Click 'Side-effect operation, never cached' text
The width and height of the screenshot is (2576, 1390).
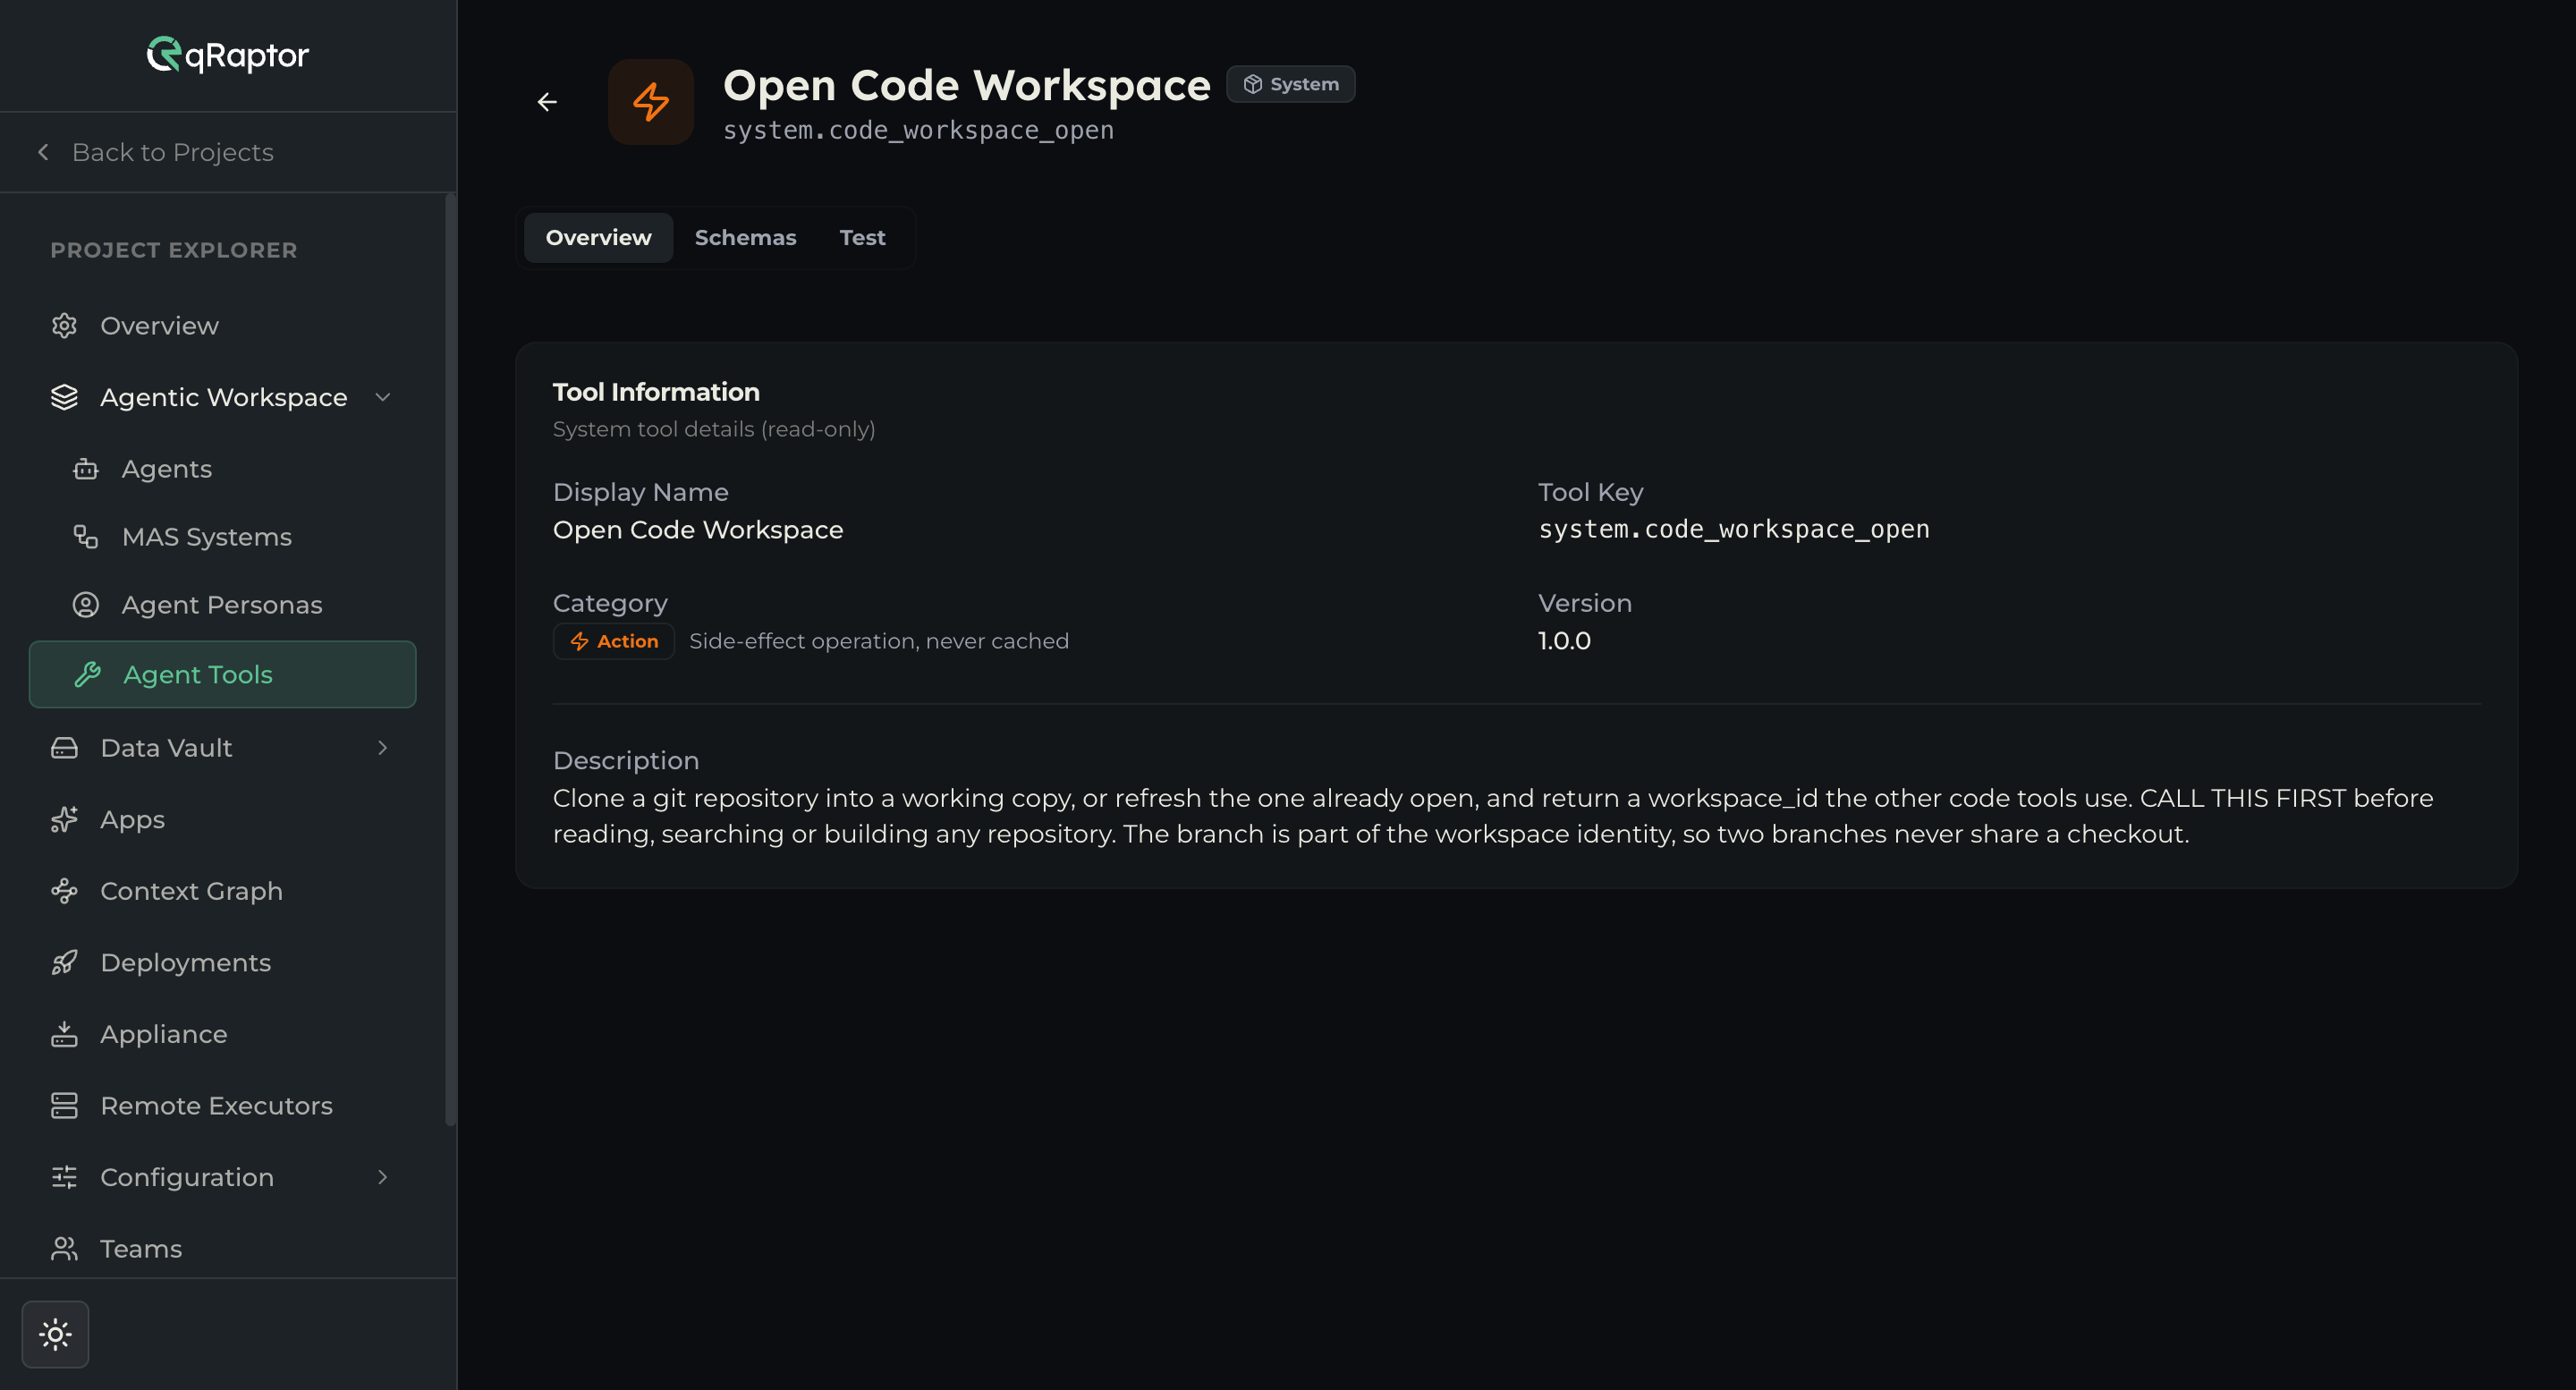coord(879,641)
